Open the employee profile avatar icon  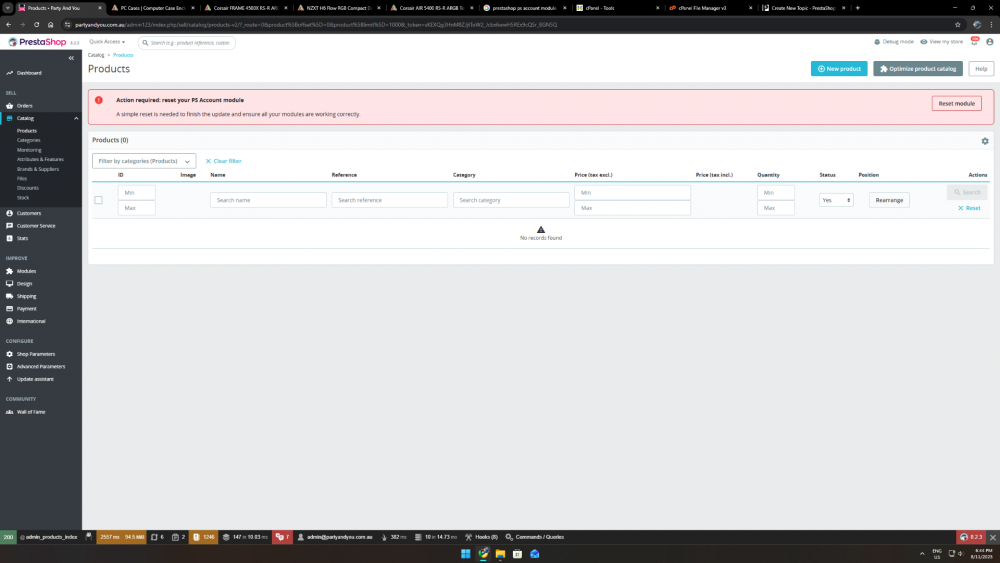point(990,41)
